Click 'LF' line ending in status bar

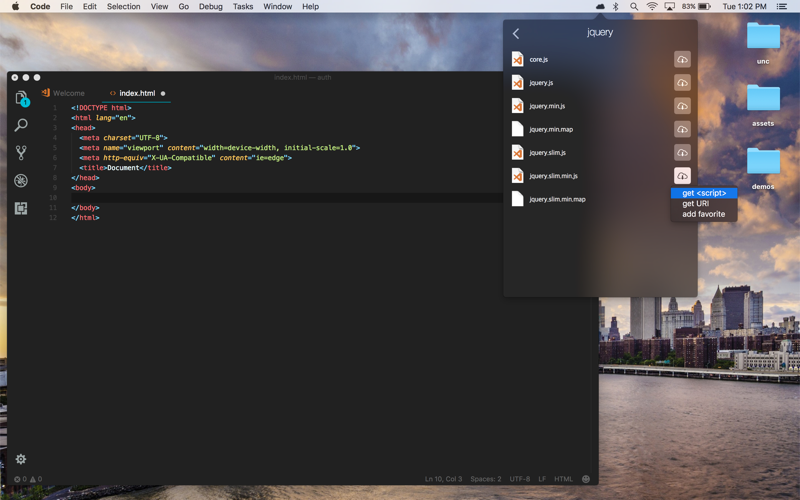tap(542, 479)
